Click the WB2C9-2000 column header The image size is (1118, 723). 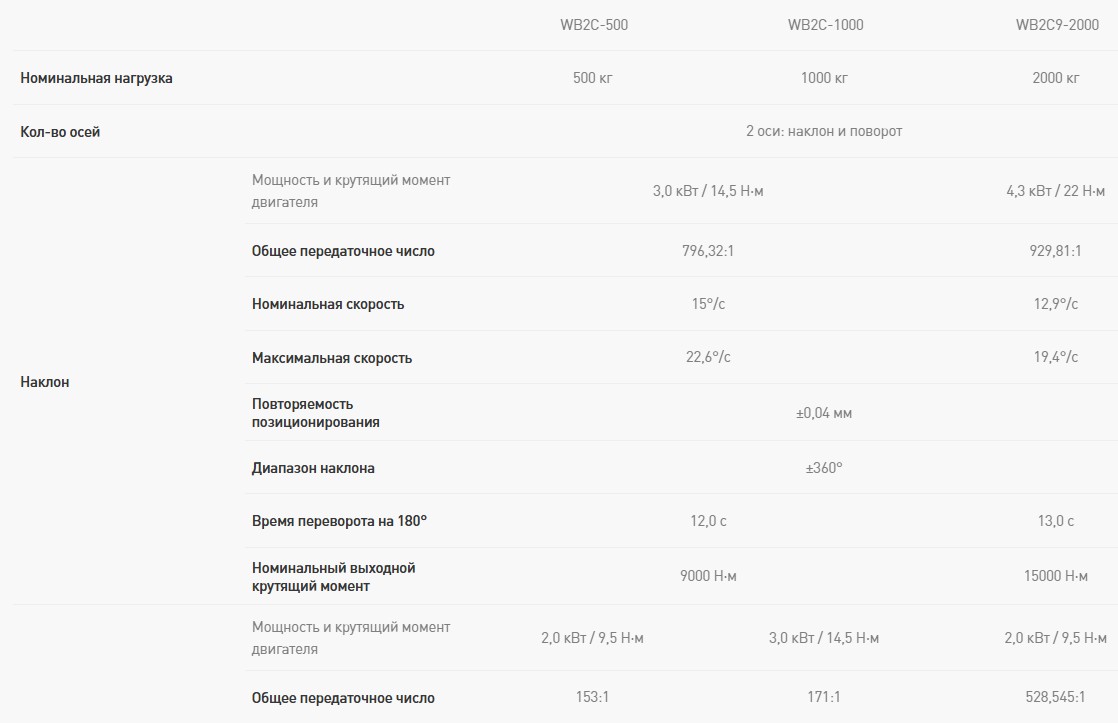point(1056,25)
